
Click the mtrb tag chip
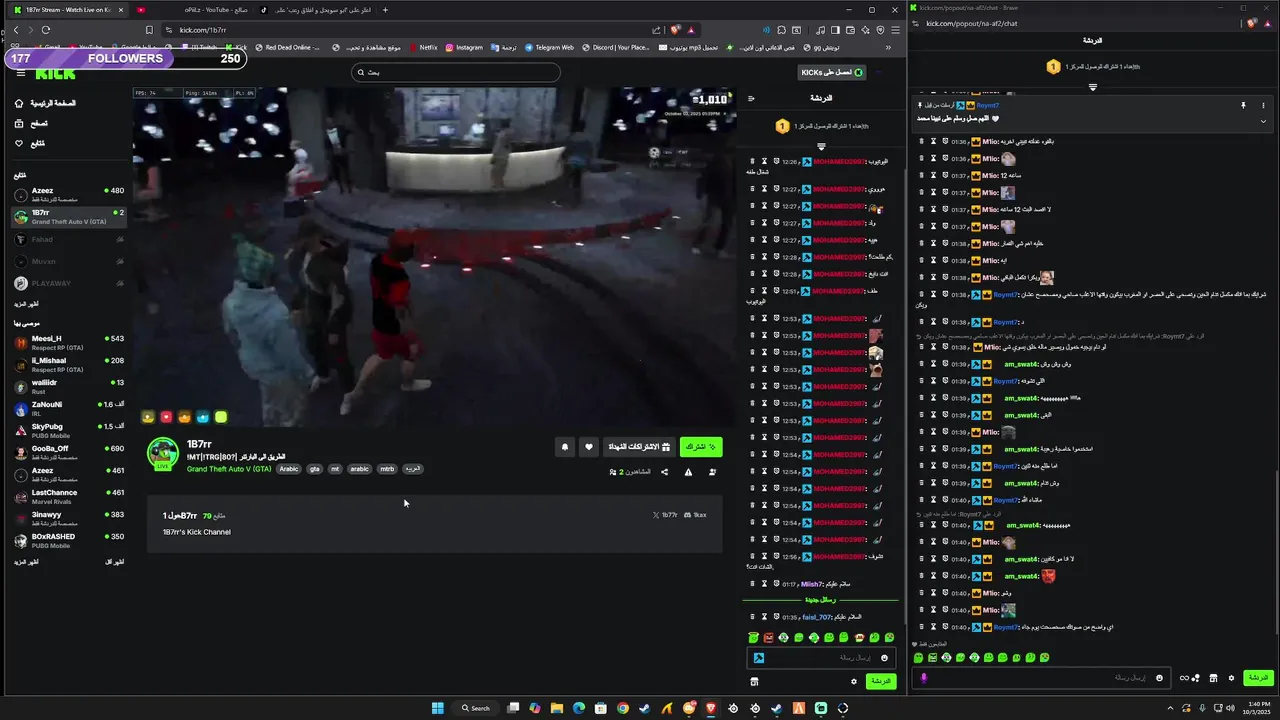[387, 469]
